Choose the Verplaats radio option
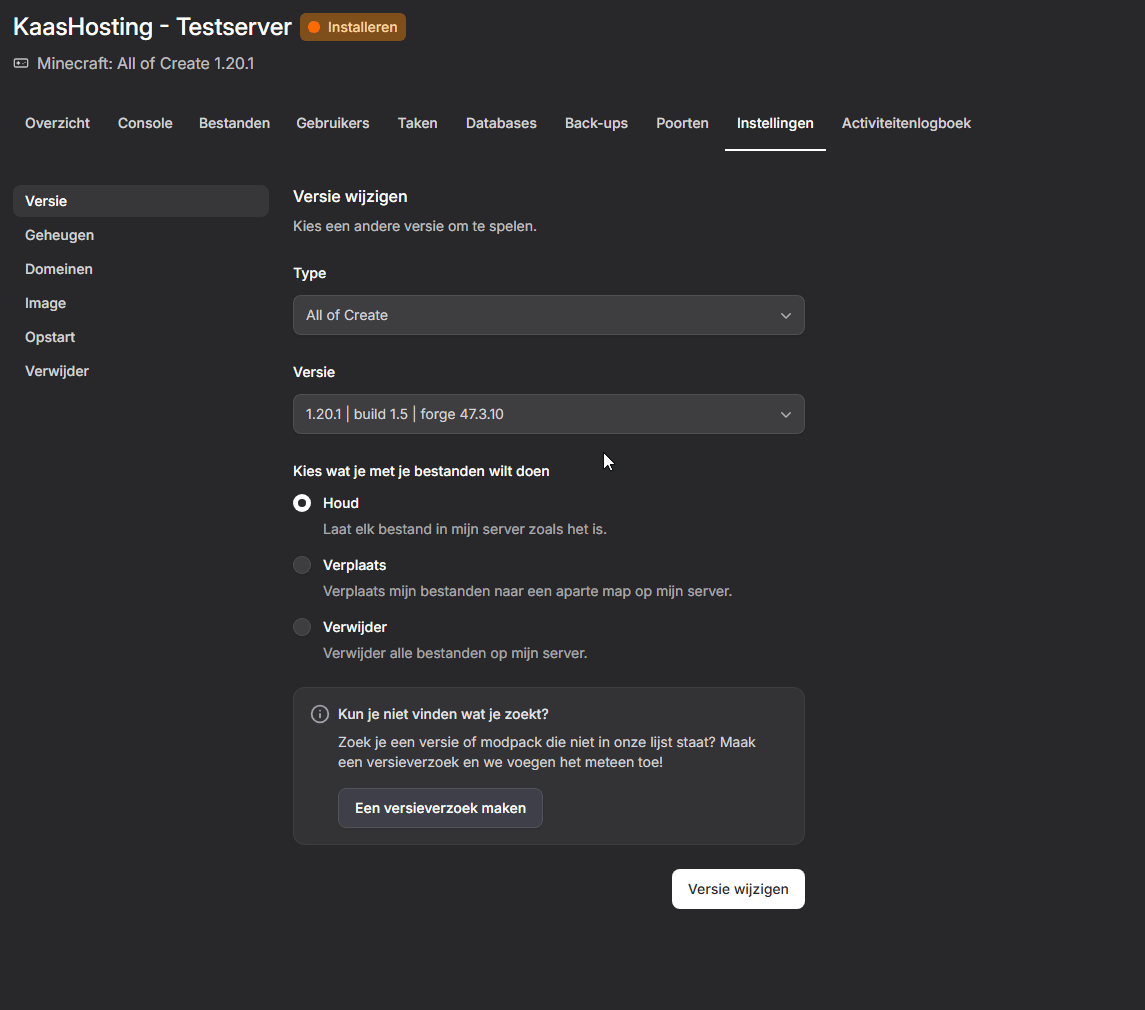The height and width of the screenshot is (1010, 1145). 302,565
